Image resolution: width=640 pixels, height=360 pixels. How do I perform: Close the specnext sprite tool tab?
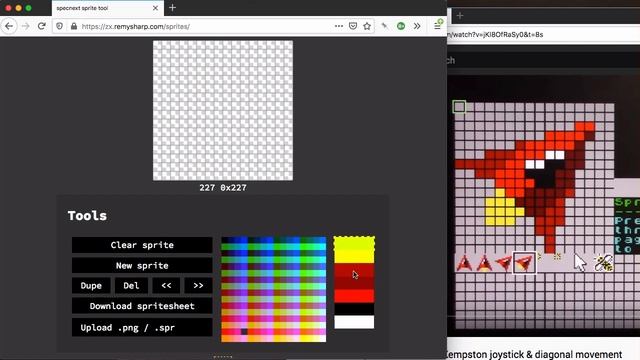(x=155, y=8)
